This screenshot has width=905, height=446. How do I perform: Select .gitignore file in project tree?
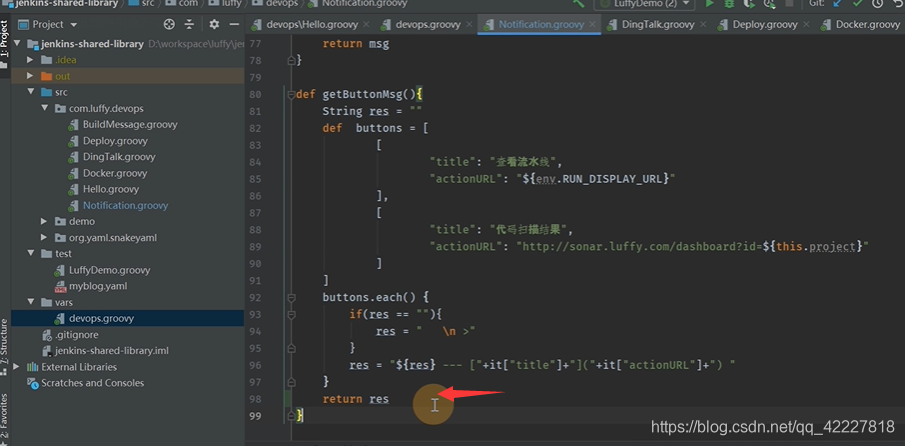[77, 335]
